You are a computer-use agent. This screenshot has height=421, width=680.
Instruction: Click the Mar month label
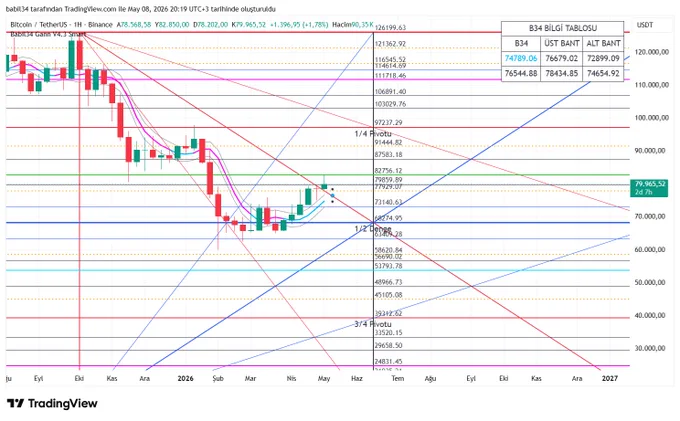250,379
